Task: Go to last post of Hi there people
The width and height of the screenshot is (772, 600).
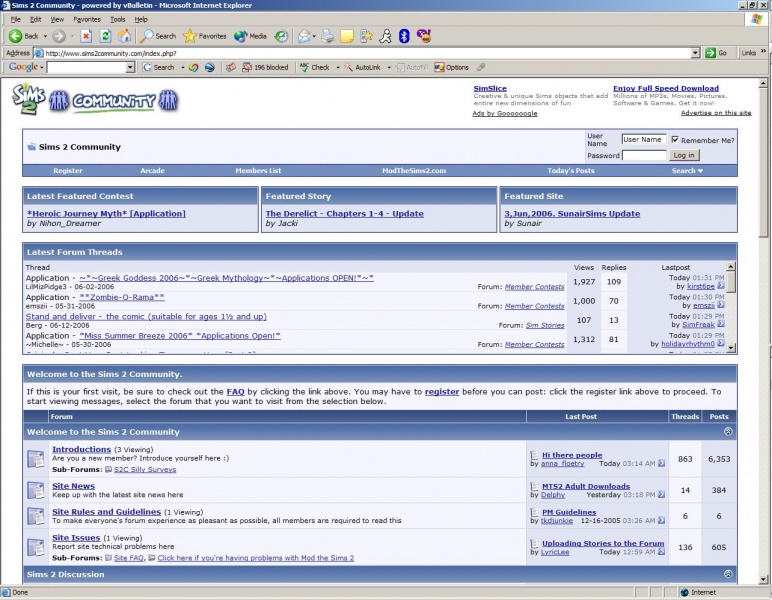Action: coord(661,463)
